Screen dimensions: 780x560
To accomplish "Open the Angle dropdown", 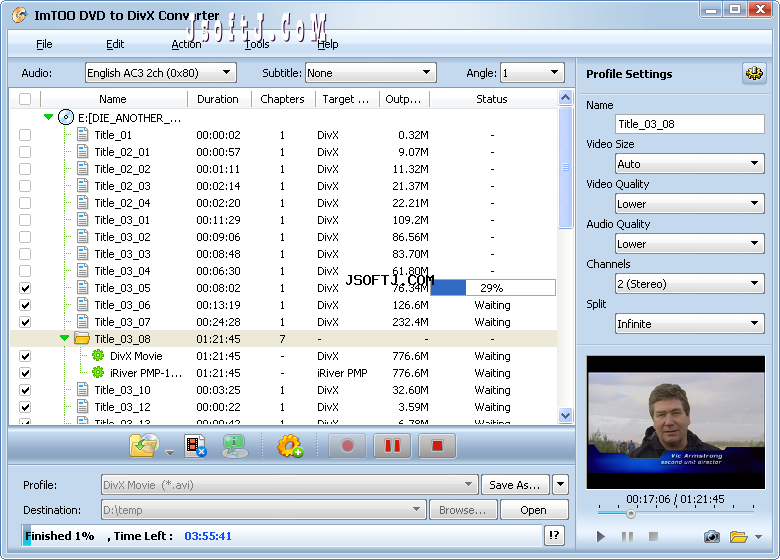I will 532,73.
